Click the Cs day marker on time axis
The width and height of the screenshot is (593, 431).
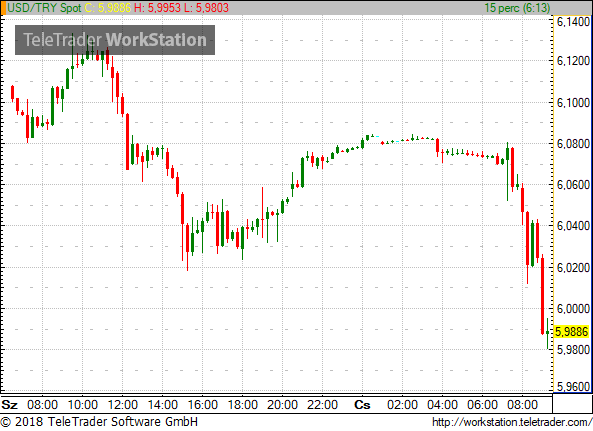362,405
